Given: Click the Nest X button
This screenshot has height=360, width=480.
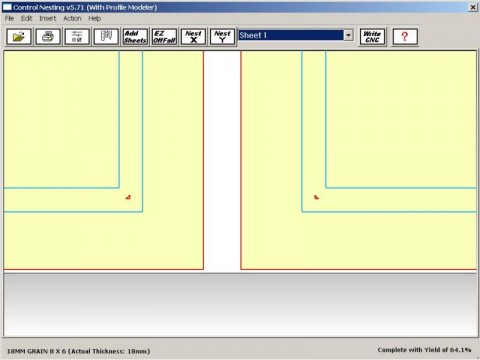Looking at the screenshot, I should pos(193,36).
